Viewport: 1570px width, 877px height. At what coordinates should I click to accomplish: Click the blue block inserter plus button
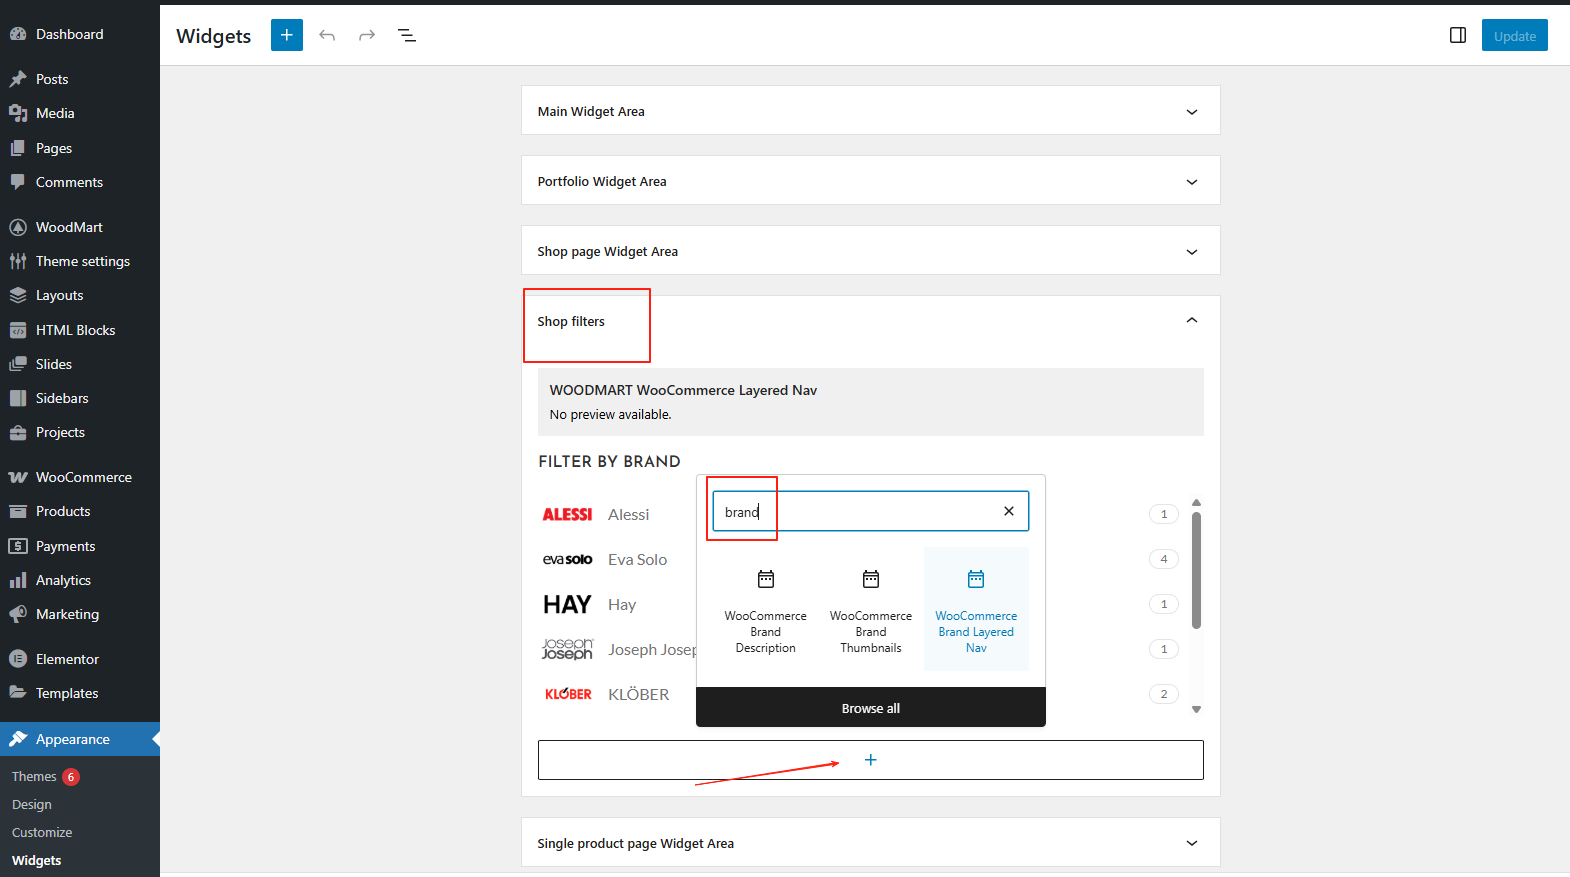click(x=286, y=35)
